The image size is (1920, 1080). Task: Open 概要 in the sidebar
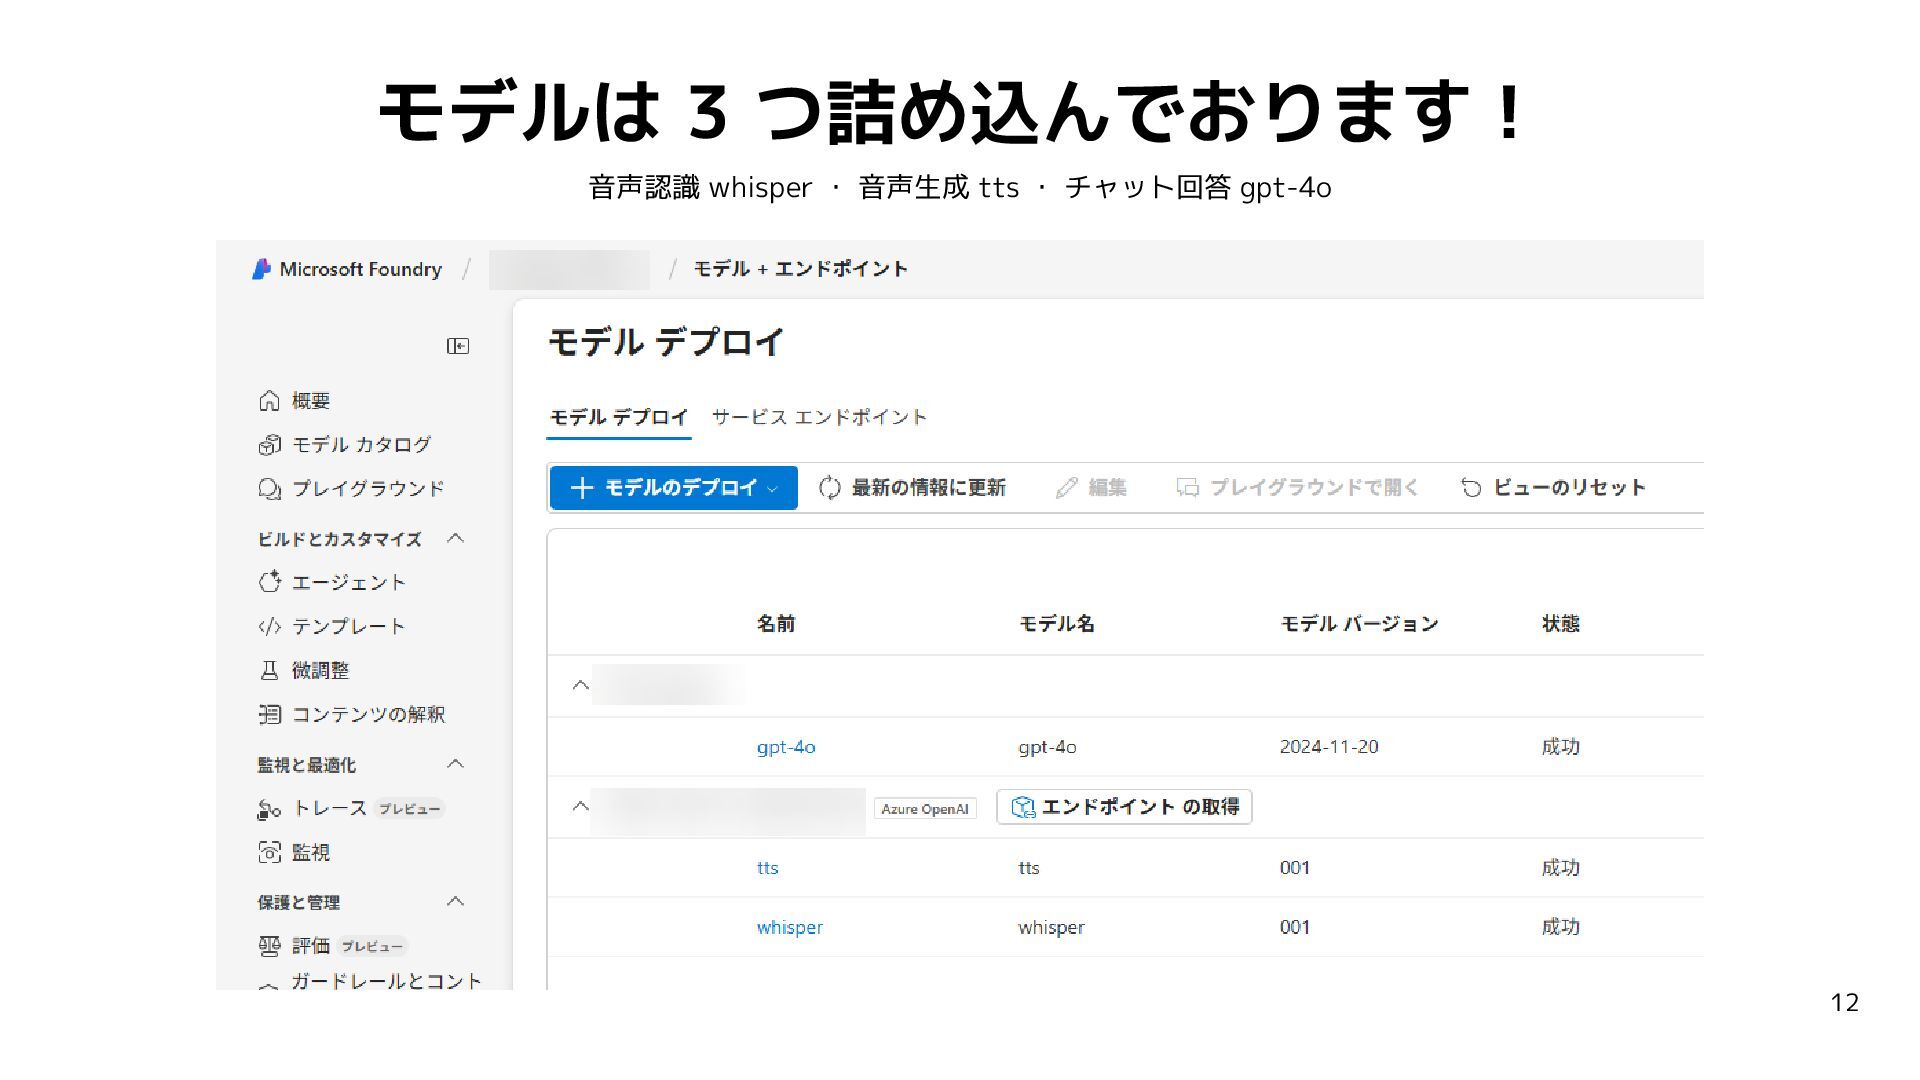tap(310, 401)
